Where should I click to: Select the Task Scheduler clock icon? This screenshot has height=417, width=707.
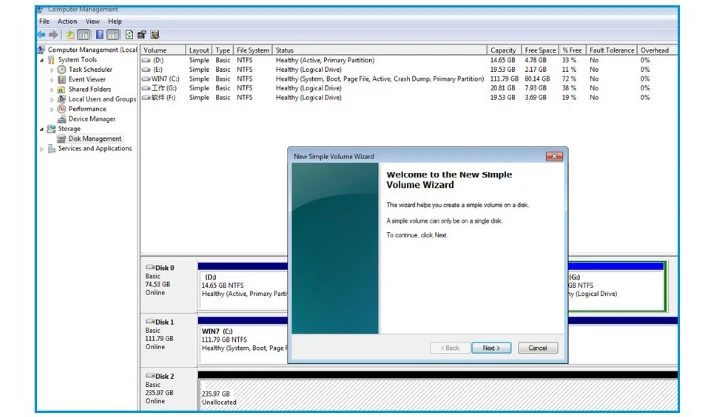[62, 69]
